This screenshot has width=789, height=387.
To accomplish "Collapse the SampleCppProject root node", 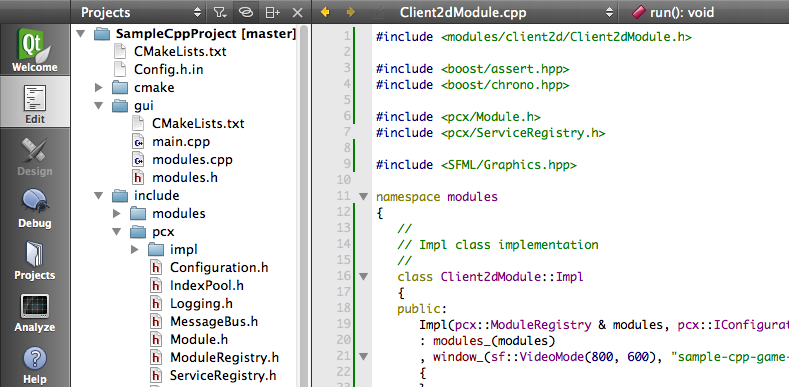I will coord(81,34).
